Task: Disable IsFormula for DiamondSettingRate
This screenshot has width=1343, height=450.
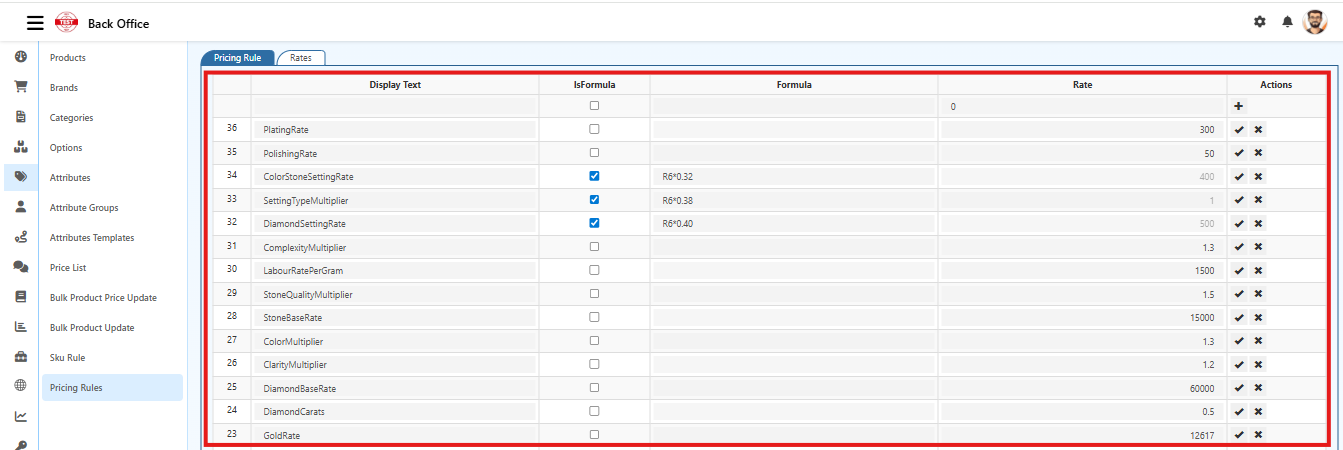Action: tap(594, 223)
